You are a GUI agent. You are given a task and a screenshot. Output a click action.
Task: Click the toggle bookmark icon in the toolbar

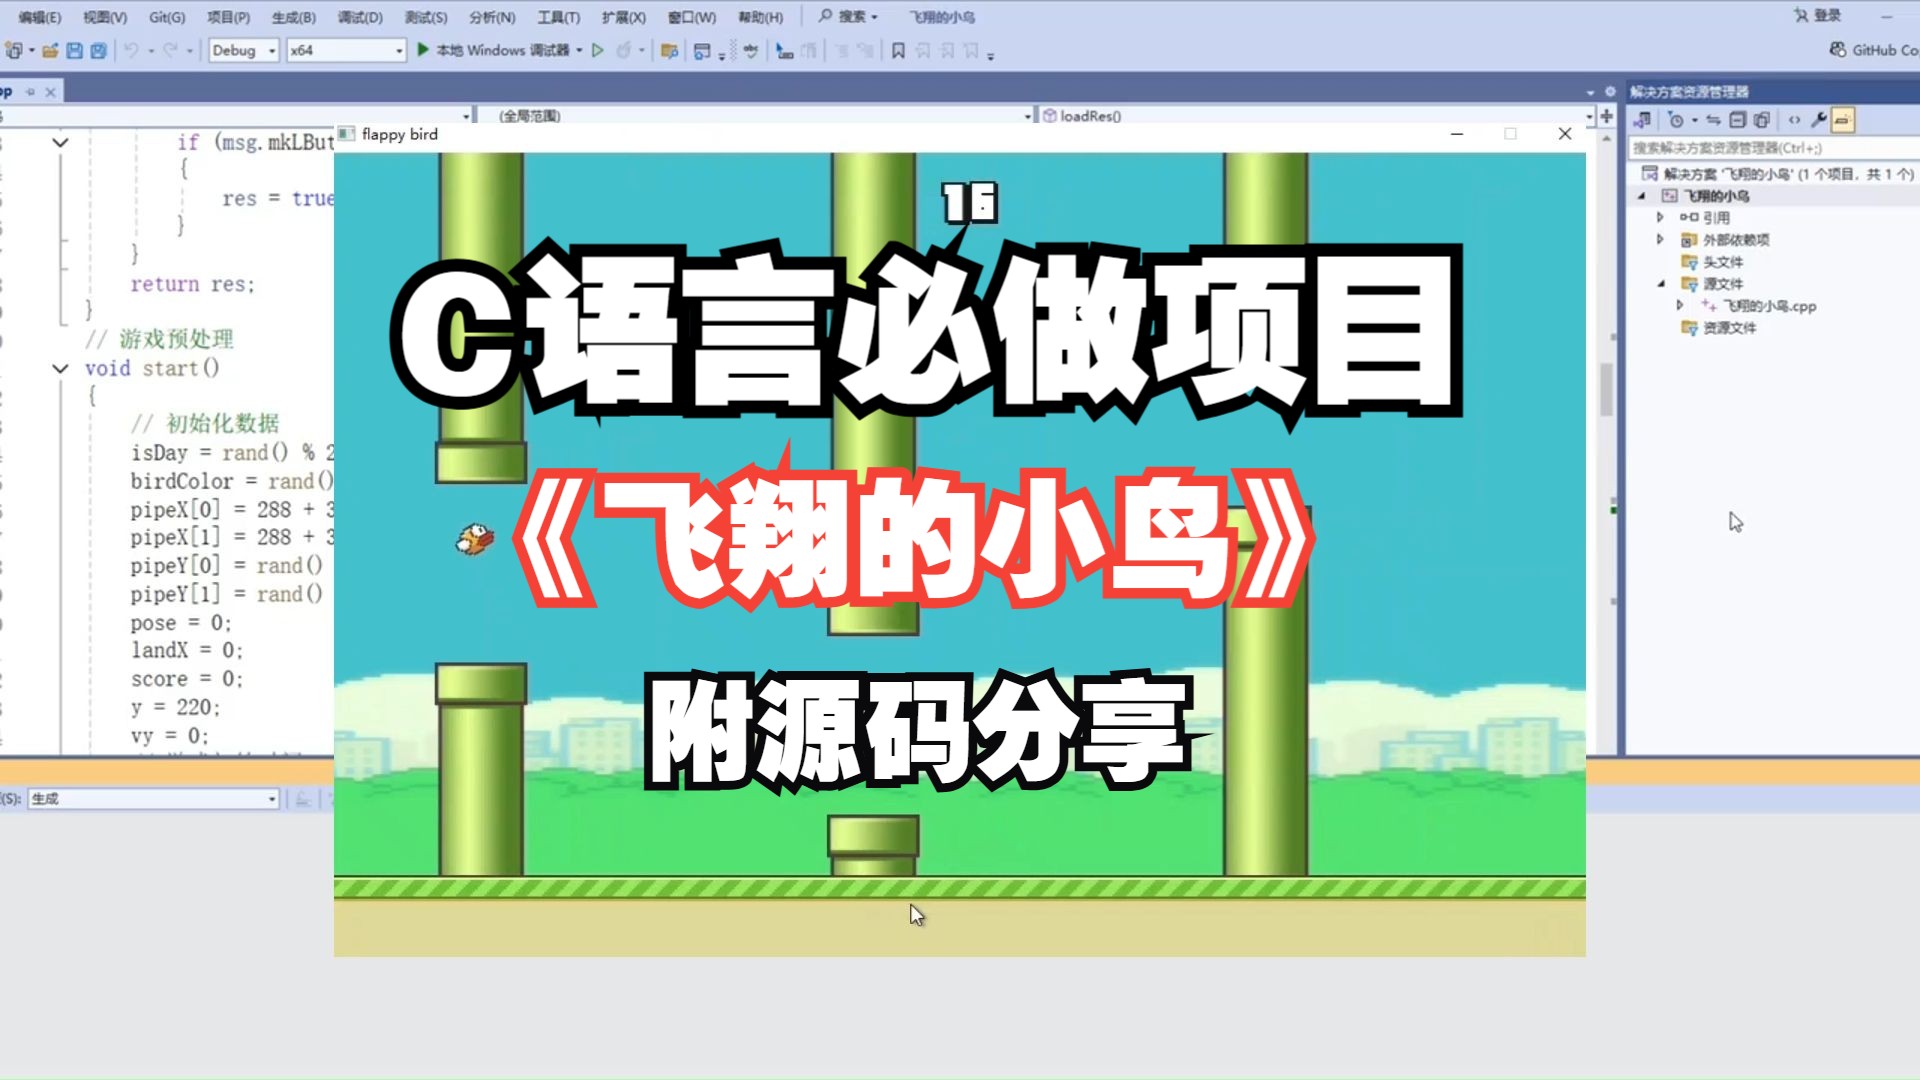coord(898,50)
